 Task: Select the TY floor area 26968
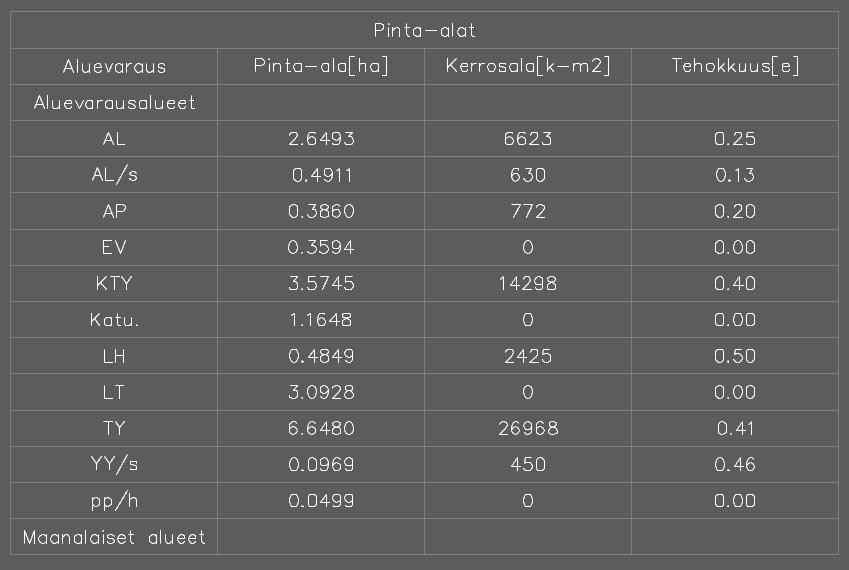[528, 429]
